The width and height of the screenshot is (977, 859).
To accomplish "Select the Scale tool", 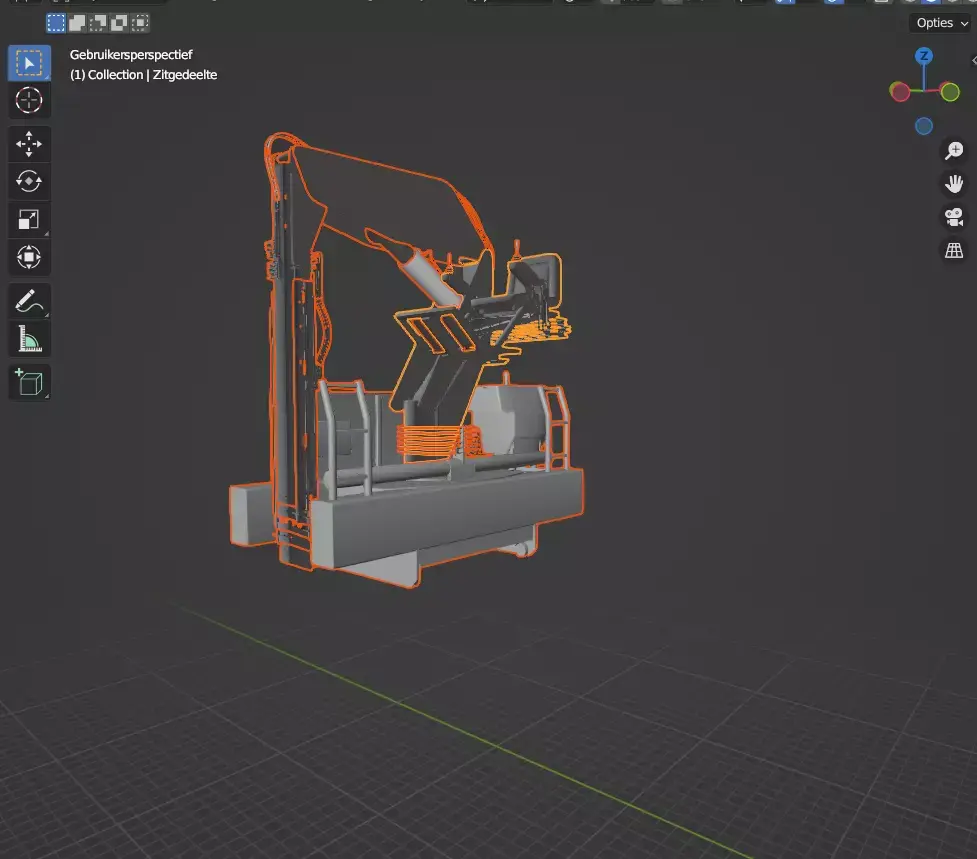I will point(29,219).
